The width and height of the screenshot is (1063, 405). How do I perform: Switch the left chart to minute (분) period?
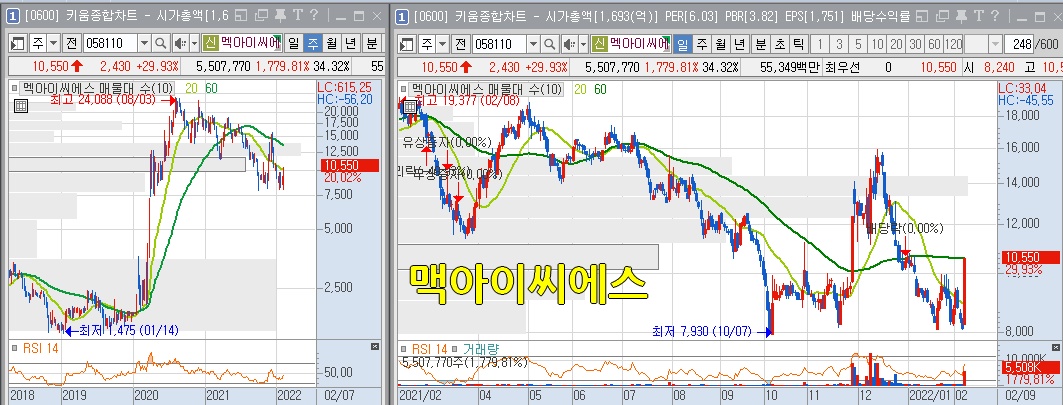(372, 44)
